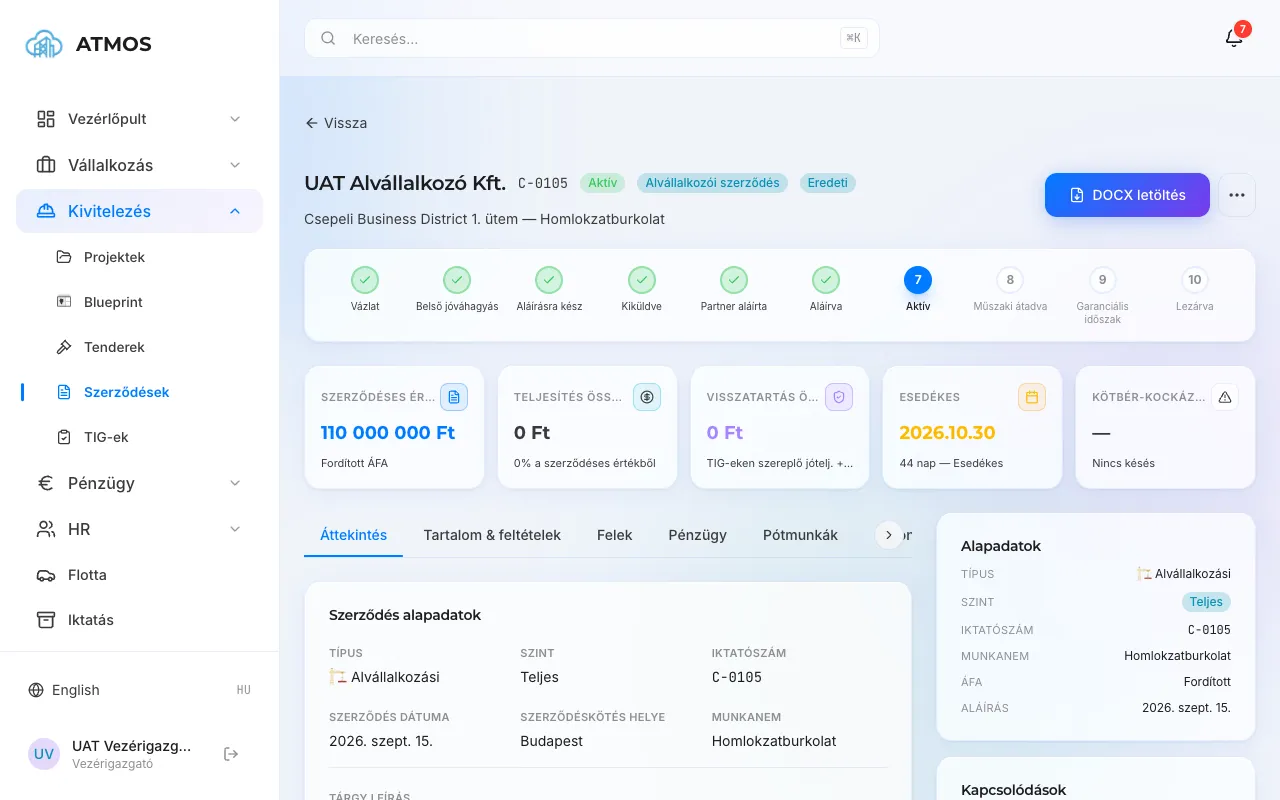
Task: Expand the Pénzügy menu
Action: [139, 483]
